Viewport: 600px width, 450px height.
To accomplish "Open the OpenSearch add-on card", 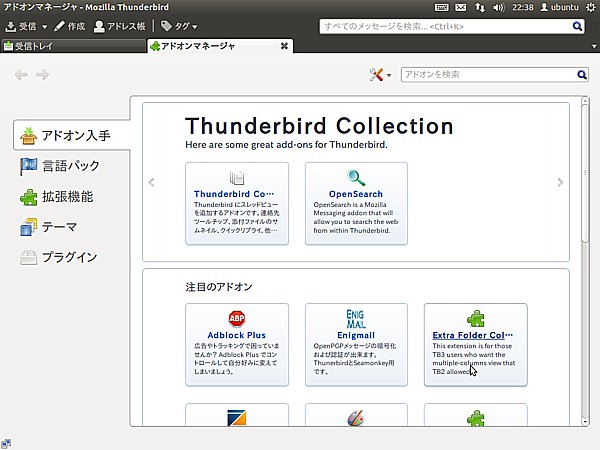I will [x=356, y=203].
